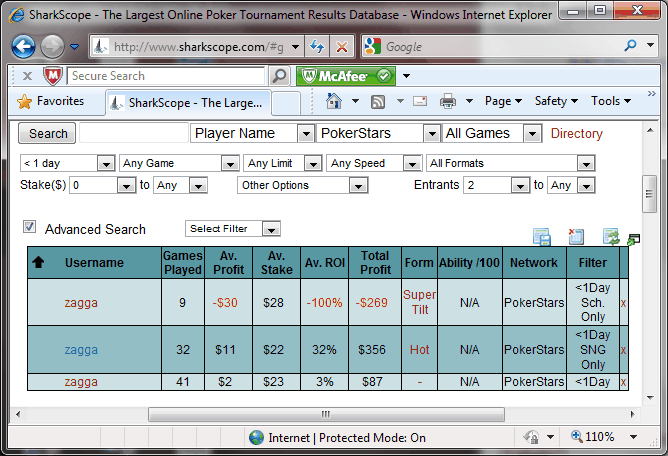Click the save results table icon
This screenshot has width=668, height=456.
pyautogui.click(x=541, y=237)
